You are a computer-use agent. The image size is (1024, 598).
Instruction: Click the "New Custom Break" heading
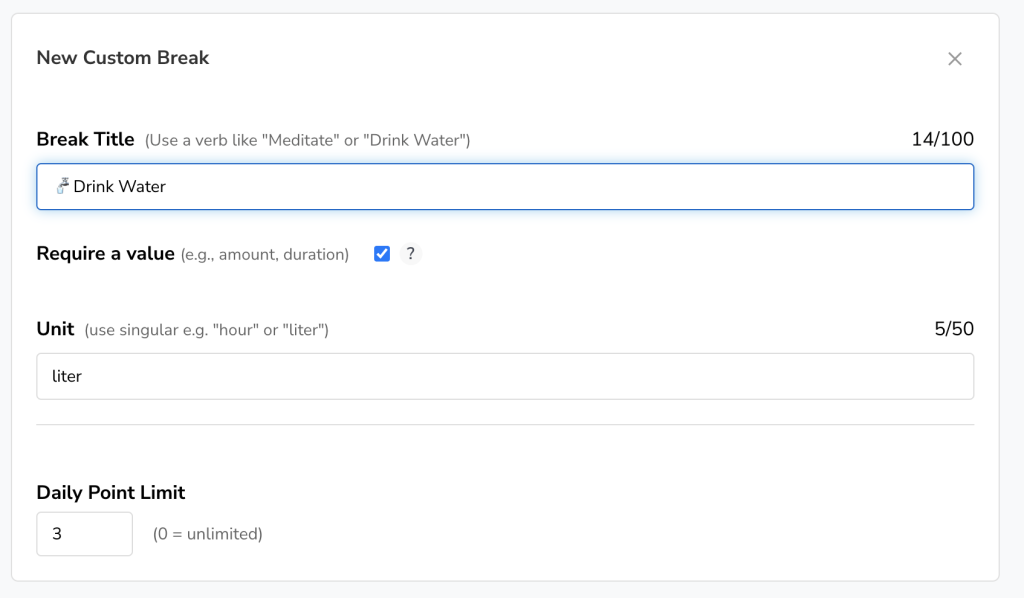pyautogui.click(x=122, y=58)
